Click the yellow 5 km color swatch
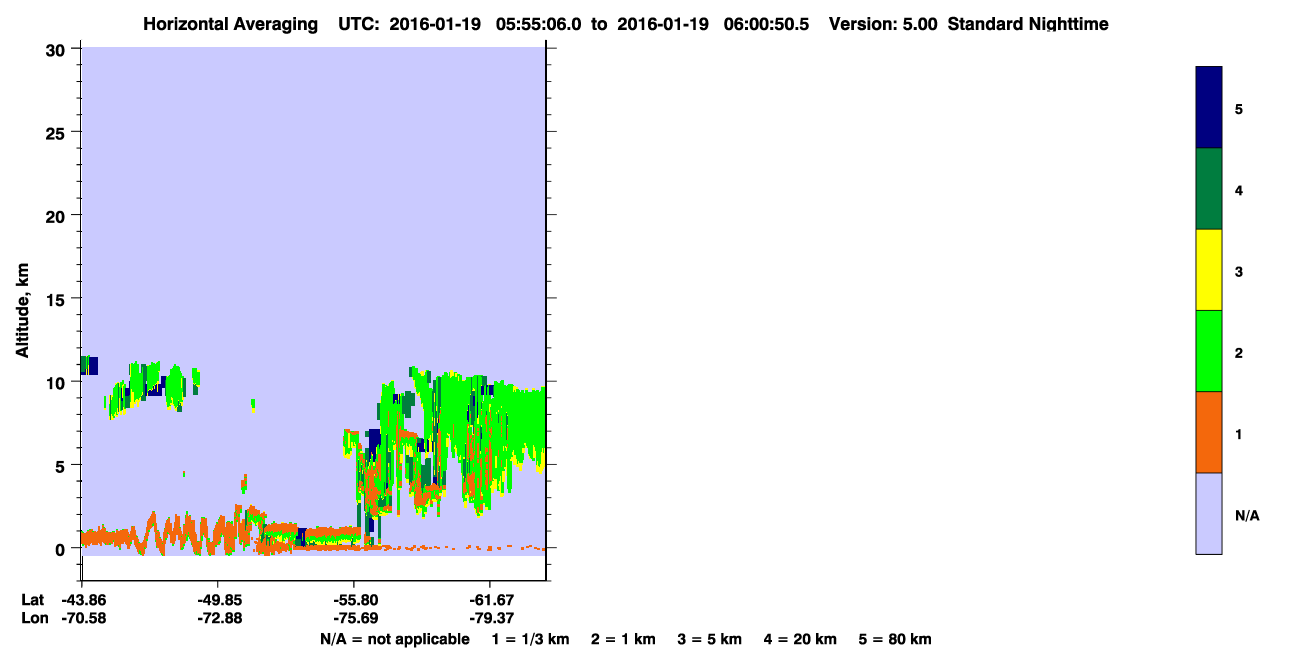 click(x=1209, y=270)
